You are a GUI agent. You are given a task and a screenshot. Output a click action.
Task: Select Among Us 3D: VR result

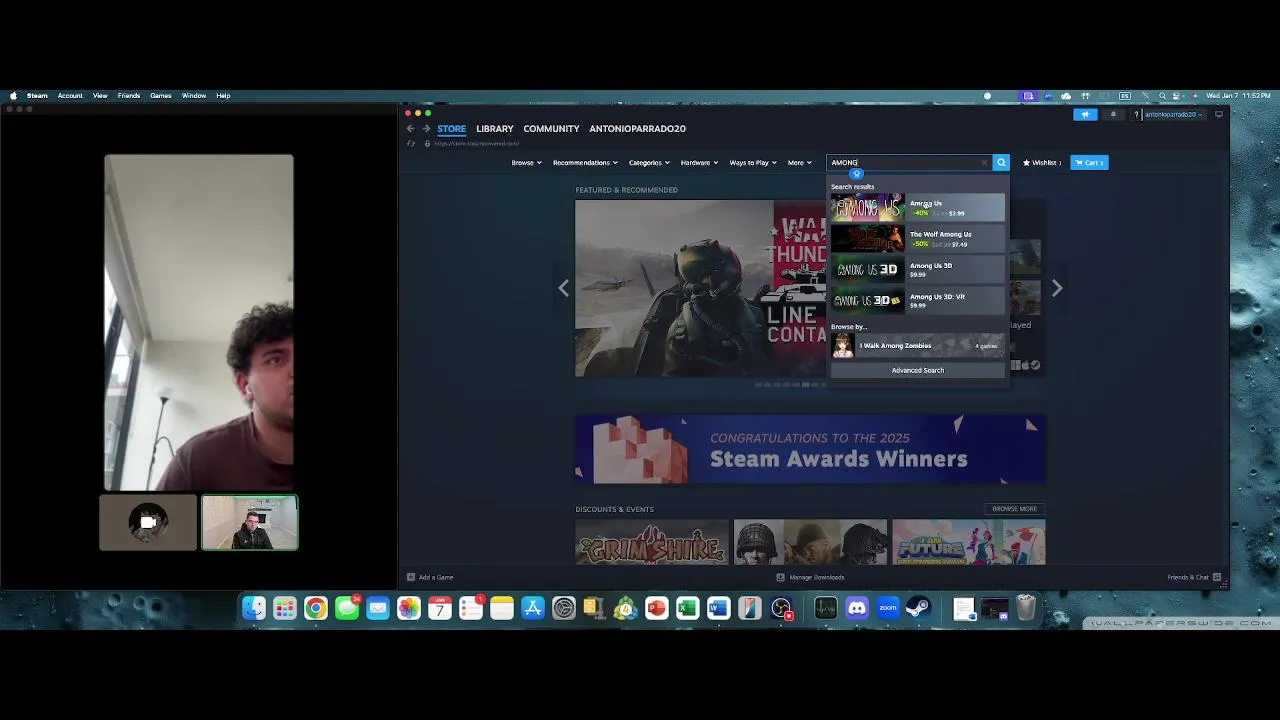(x=917, y=300)
